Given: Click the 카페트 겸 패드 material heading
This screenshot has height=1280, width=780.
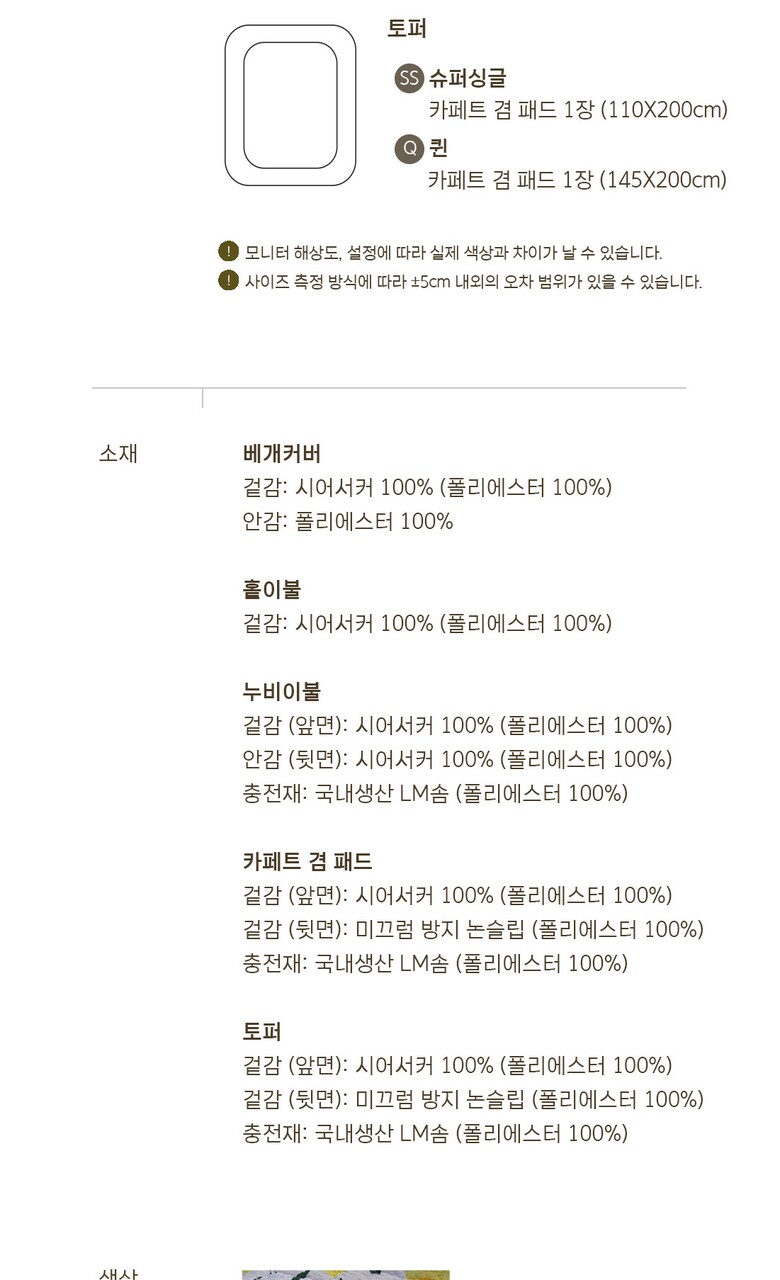Looking at the screenshot, I should coord(307,861).
